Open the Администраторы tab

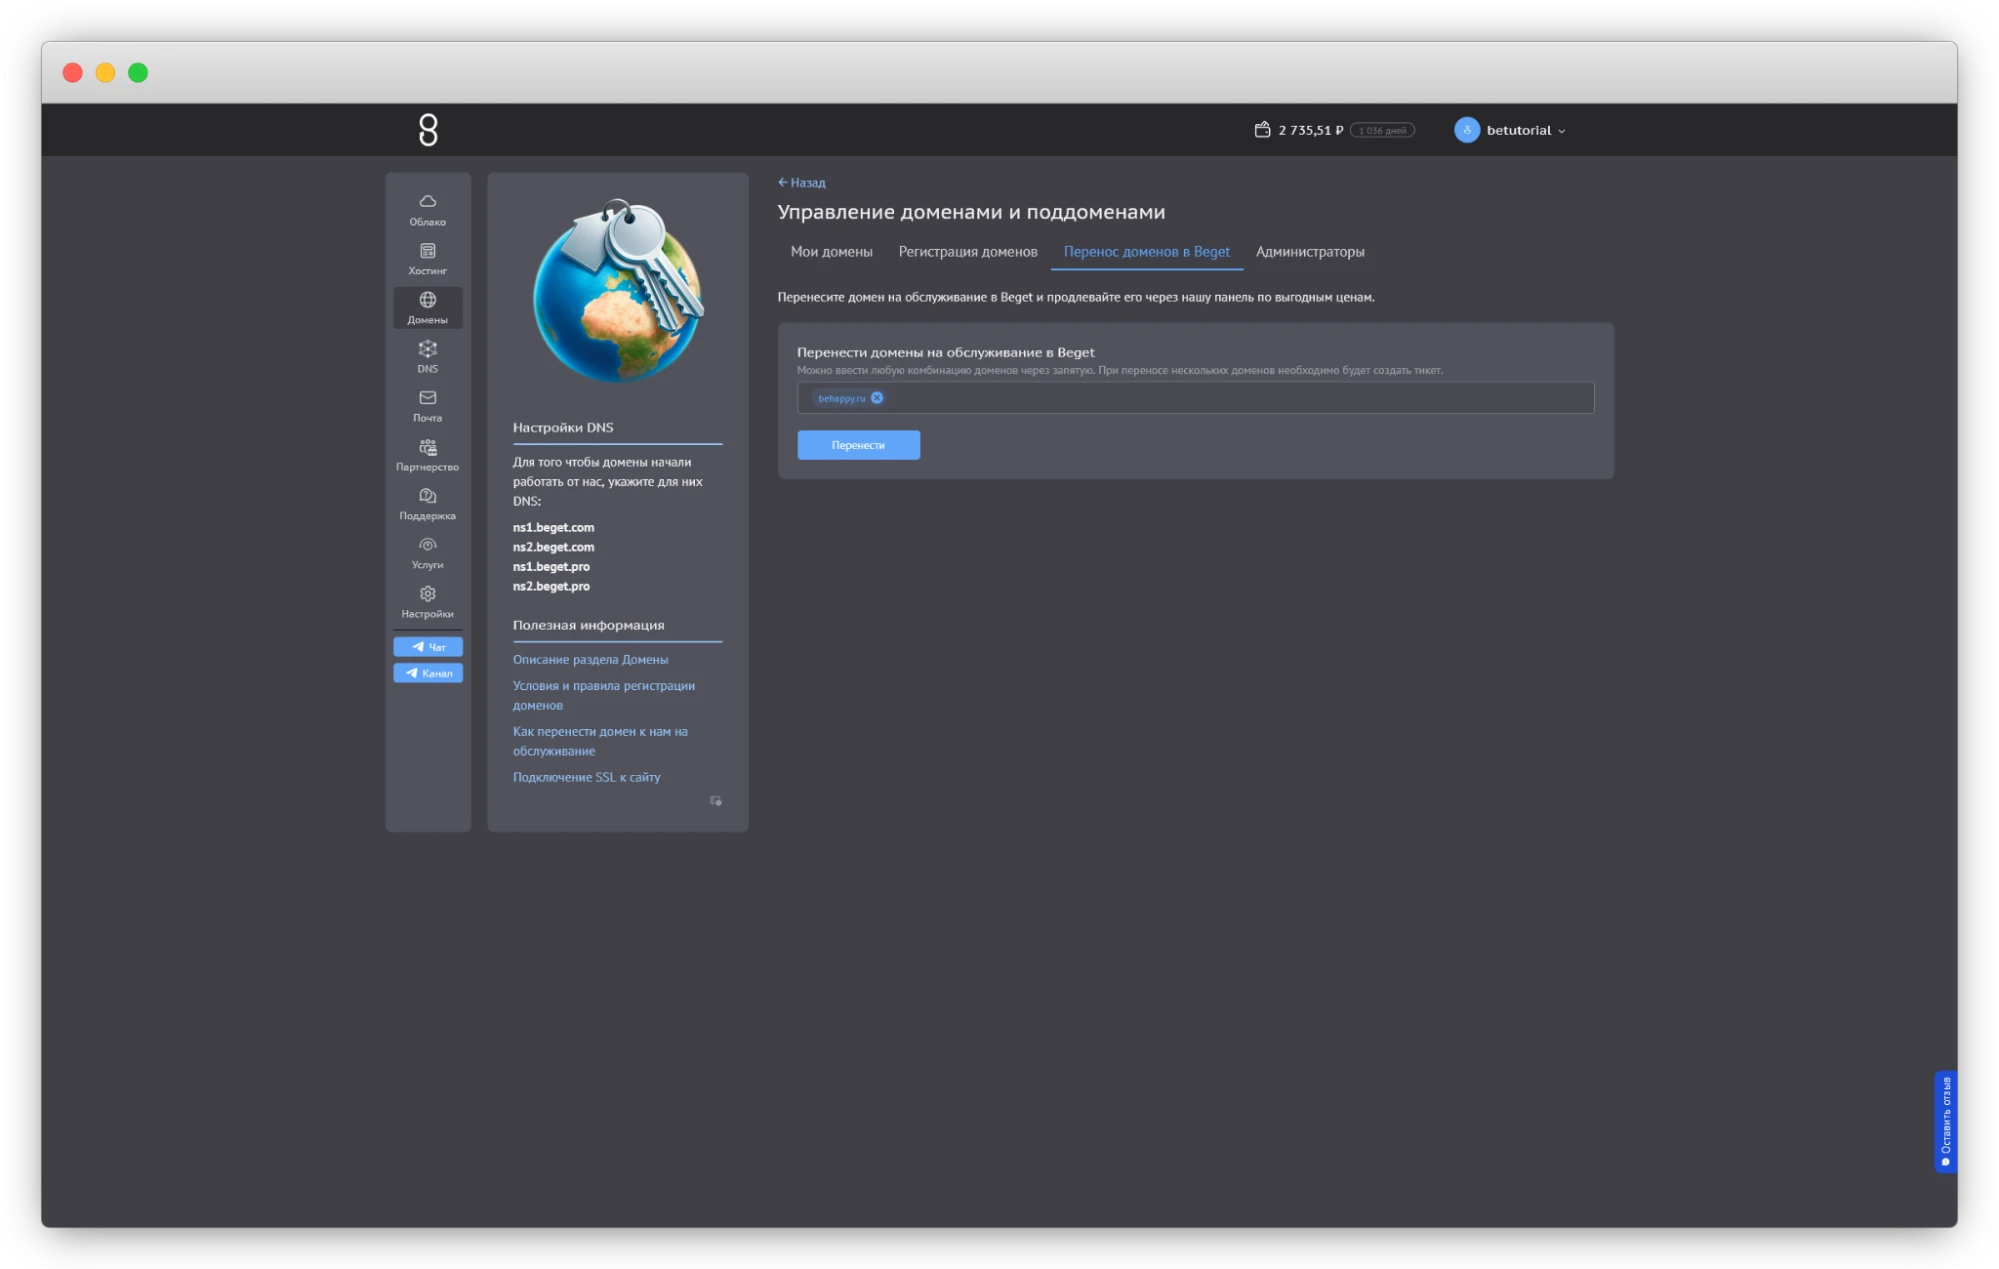point(1309,252)
